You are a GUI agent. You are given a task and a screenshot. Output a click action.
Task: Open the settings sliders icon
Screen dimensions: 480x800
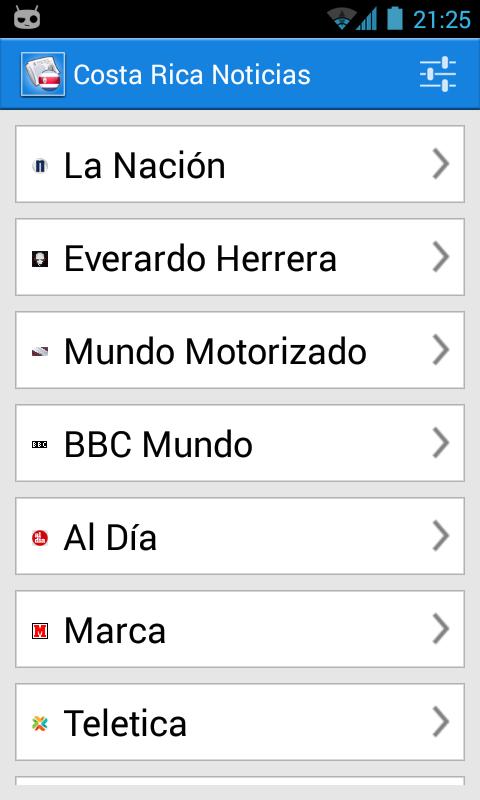click(x=438, y=74)
